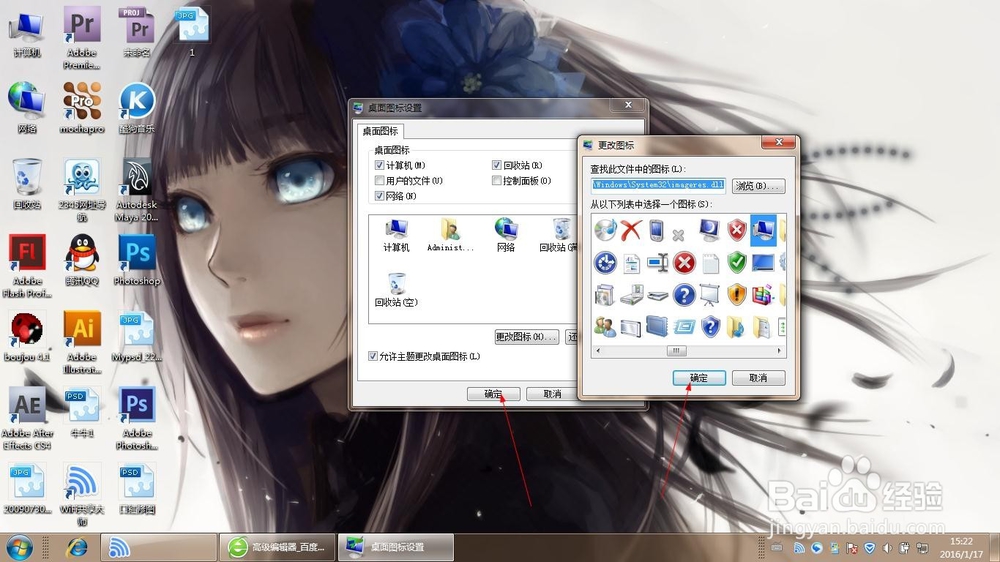This screenshot has height=562, width=1000.
Task: Open the boujou 4.1 ladybug shortcut
Action: tap(27, 336)
